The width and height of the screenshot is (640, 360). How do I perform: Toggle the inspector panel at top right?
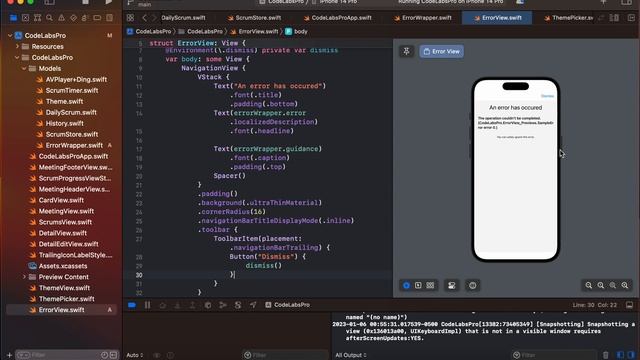[627, 2]
